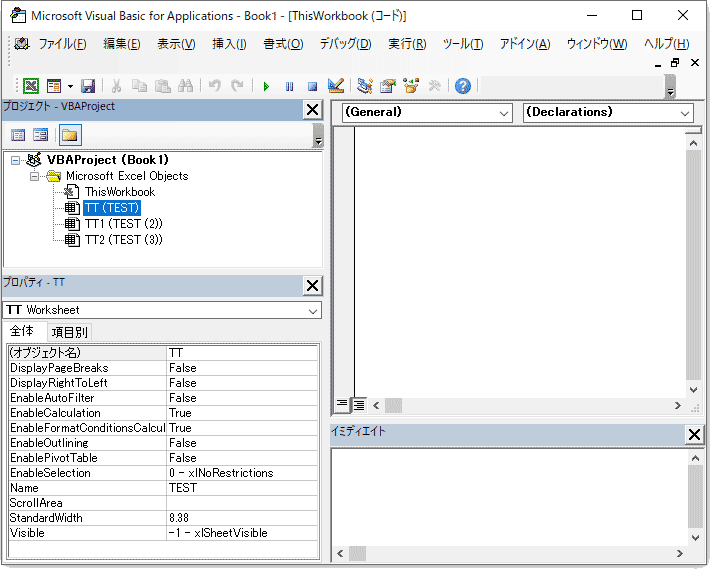The height and width of the screenshot is (569, 710).
Task: Run the macro with the green play icon
Action: 266,86
